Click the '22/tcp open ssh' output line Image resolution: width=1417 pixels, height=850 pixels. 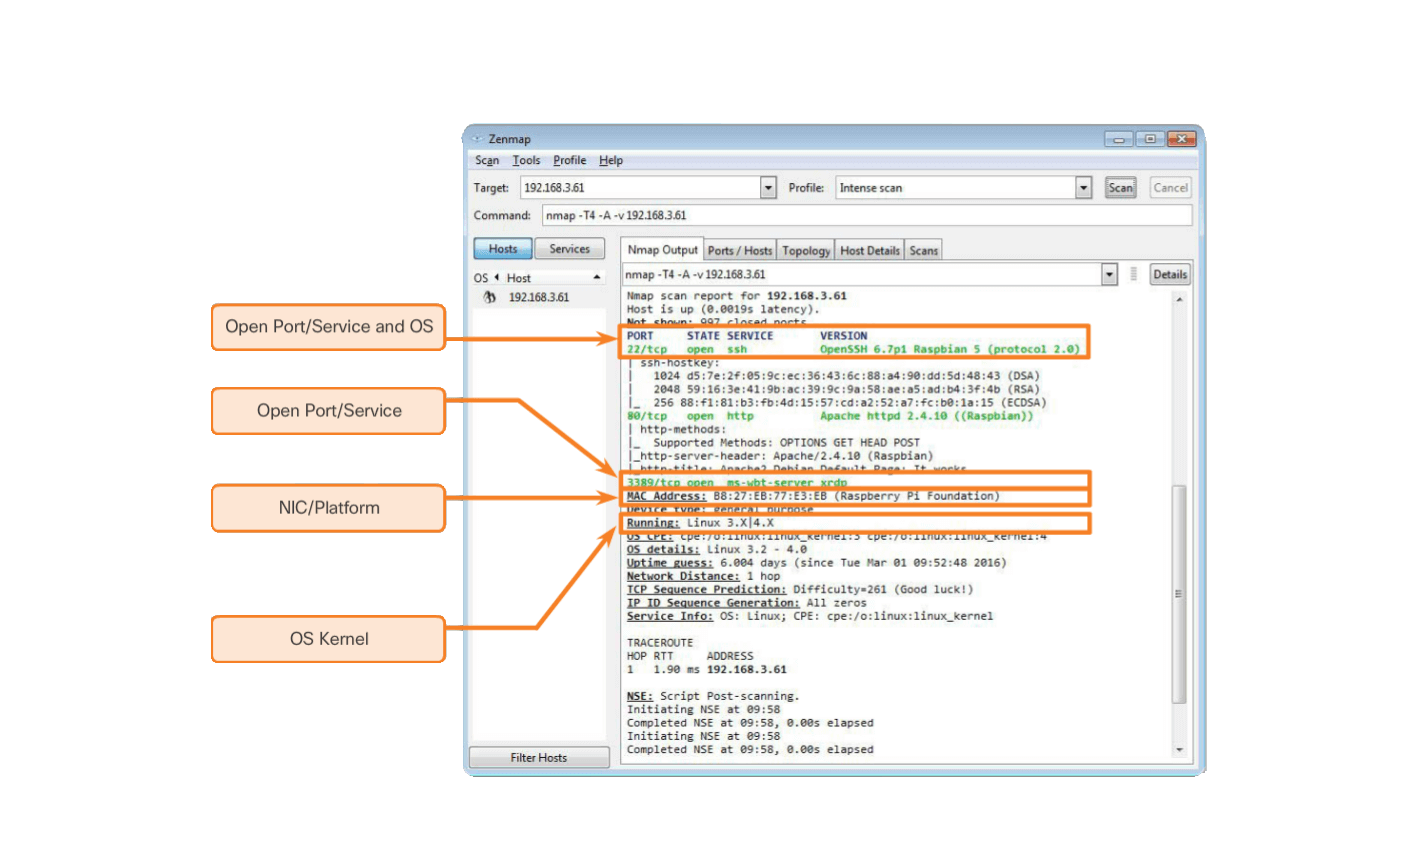853,349
